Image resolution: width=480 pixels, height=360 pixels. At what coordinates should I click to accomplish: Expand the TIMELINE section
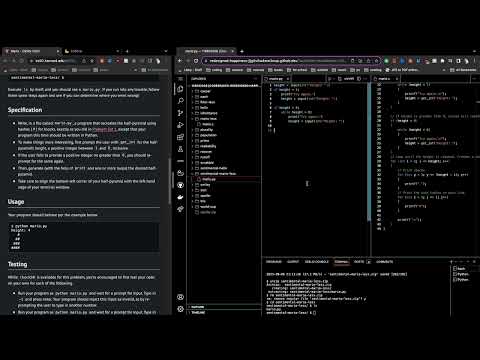click(x=225, y=312)
